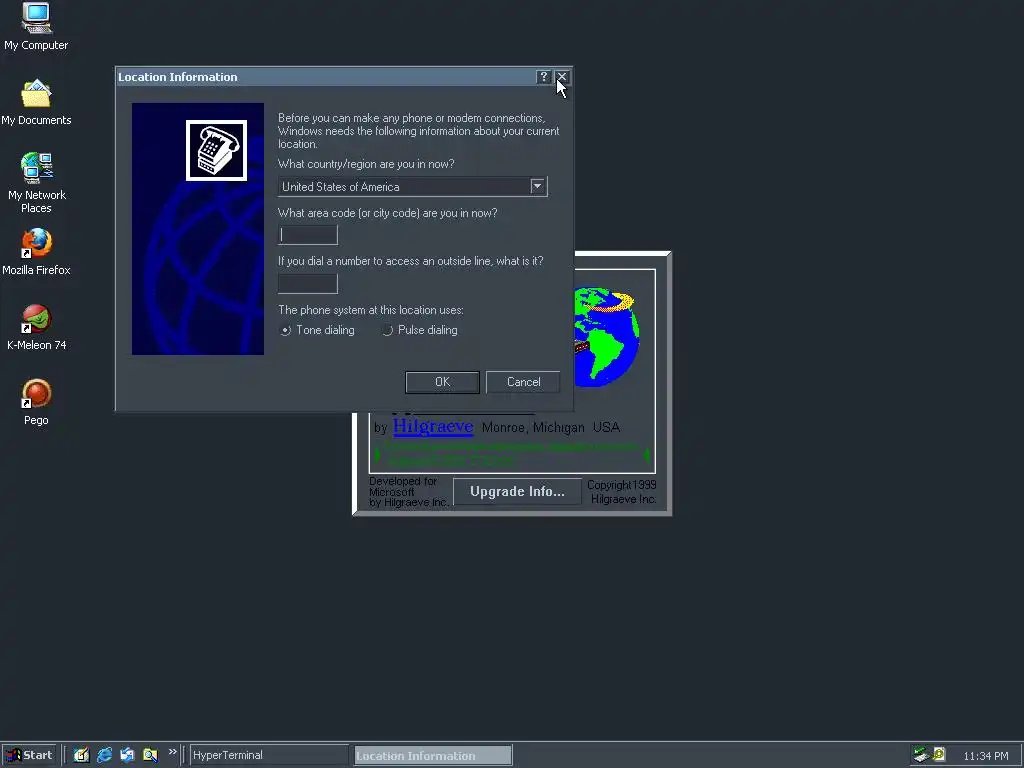The image size is (1024, 768).
Task: Open the My Computer desktop icon
Action: pyautogui.click(x=36, y=26)
